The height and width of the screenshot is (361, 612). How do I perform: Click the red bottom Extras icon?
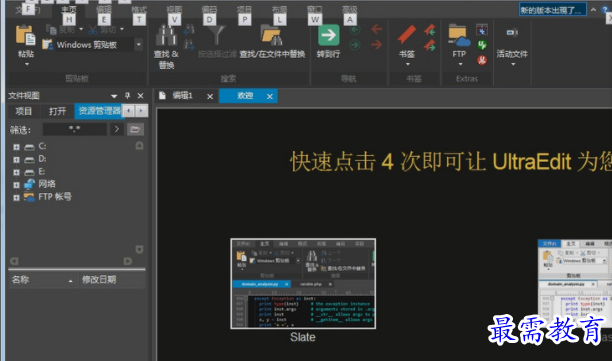[x=482, y=60]
